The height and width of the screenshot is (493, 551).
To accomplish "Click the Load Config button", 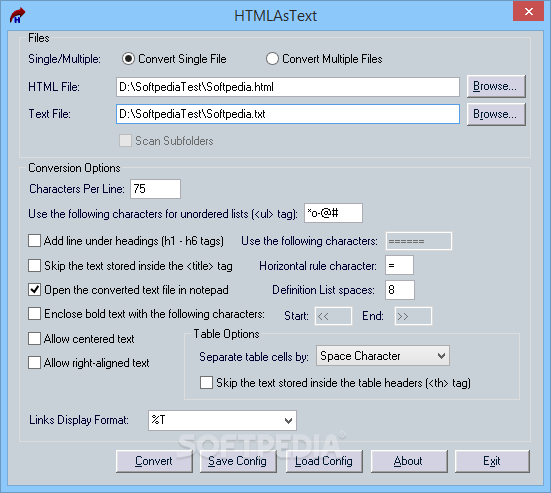I will (324, 461).
